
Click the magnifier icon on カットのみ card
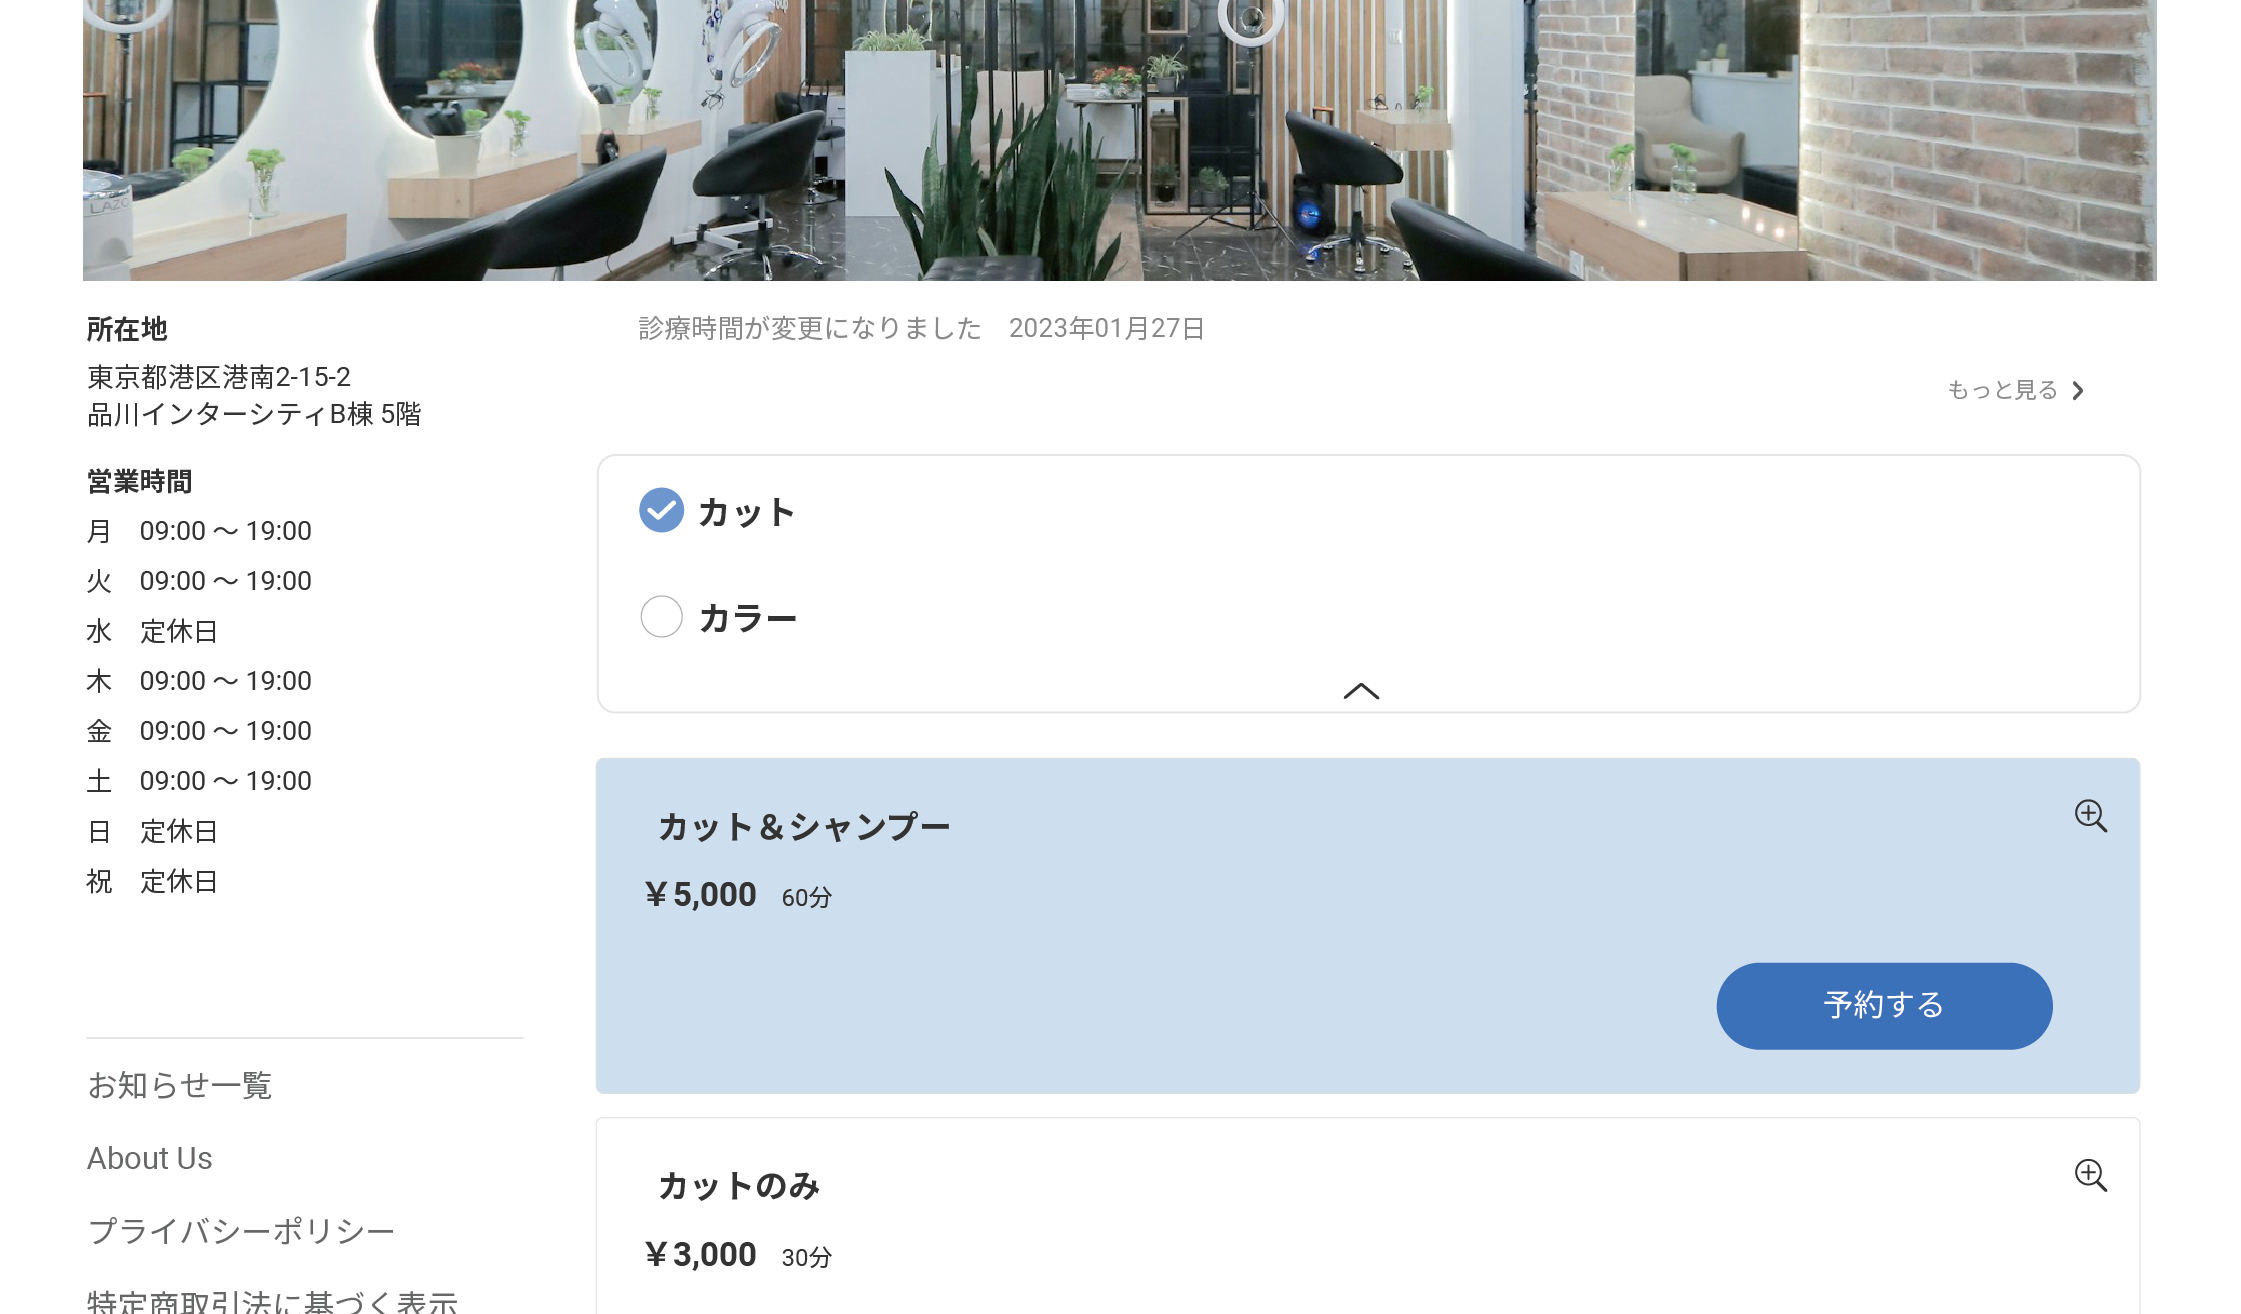2090,1175
